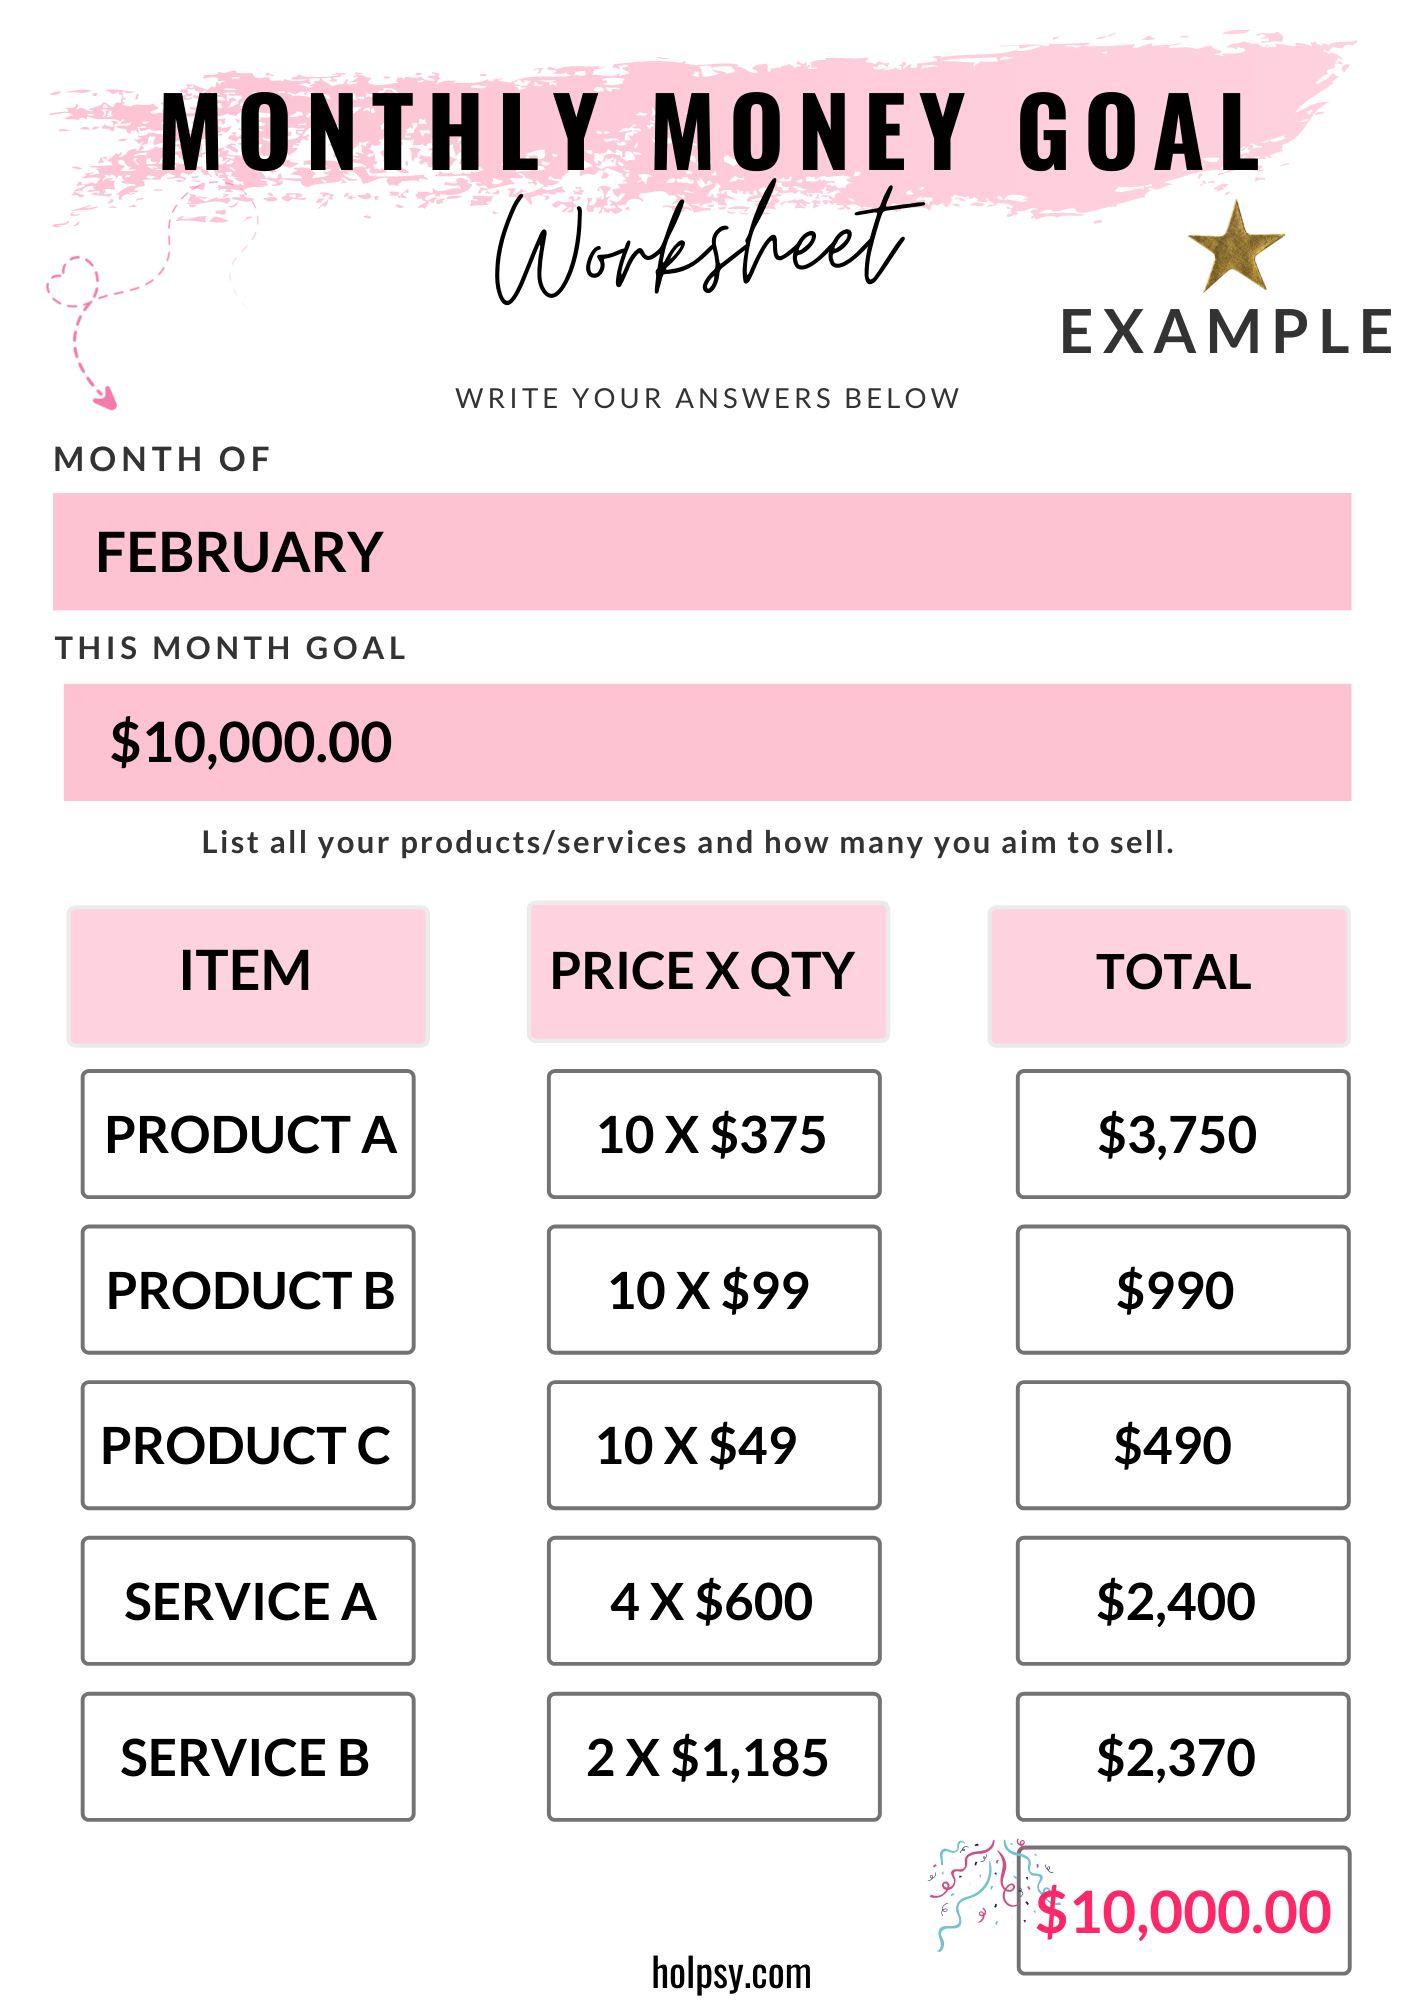1414x2000 pixels.
Task: Select the 10 X $49 quantity box
Action: [x=713, y=1445]
